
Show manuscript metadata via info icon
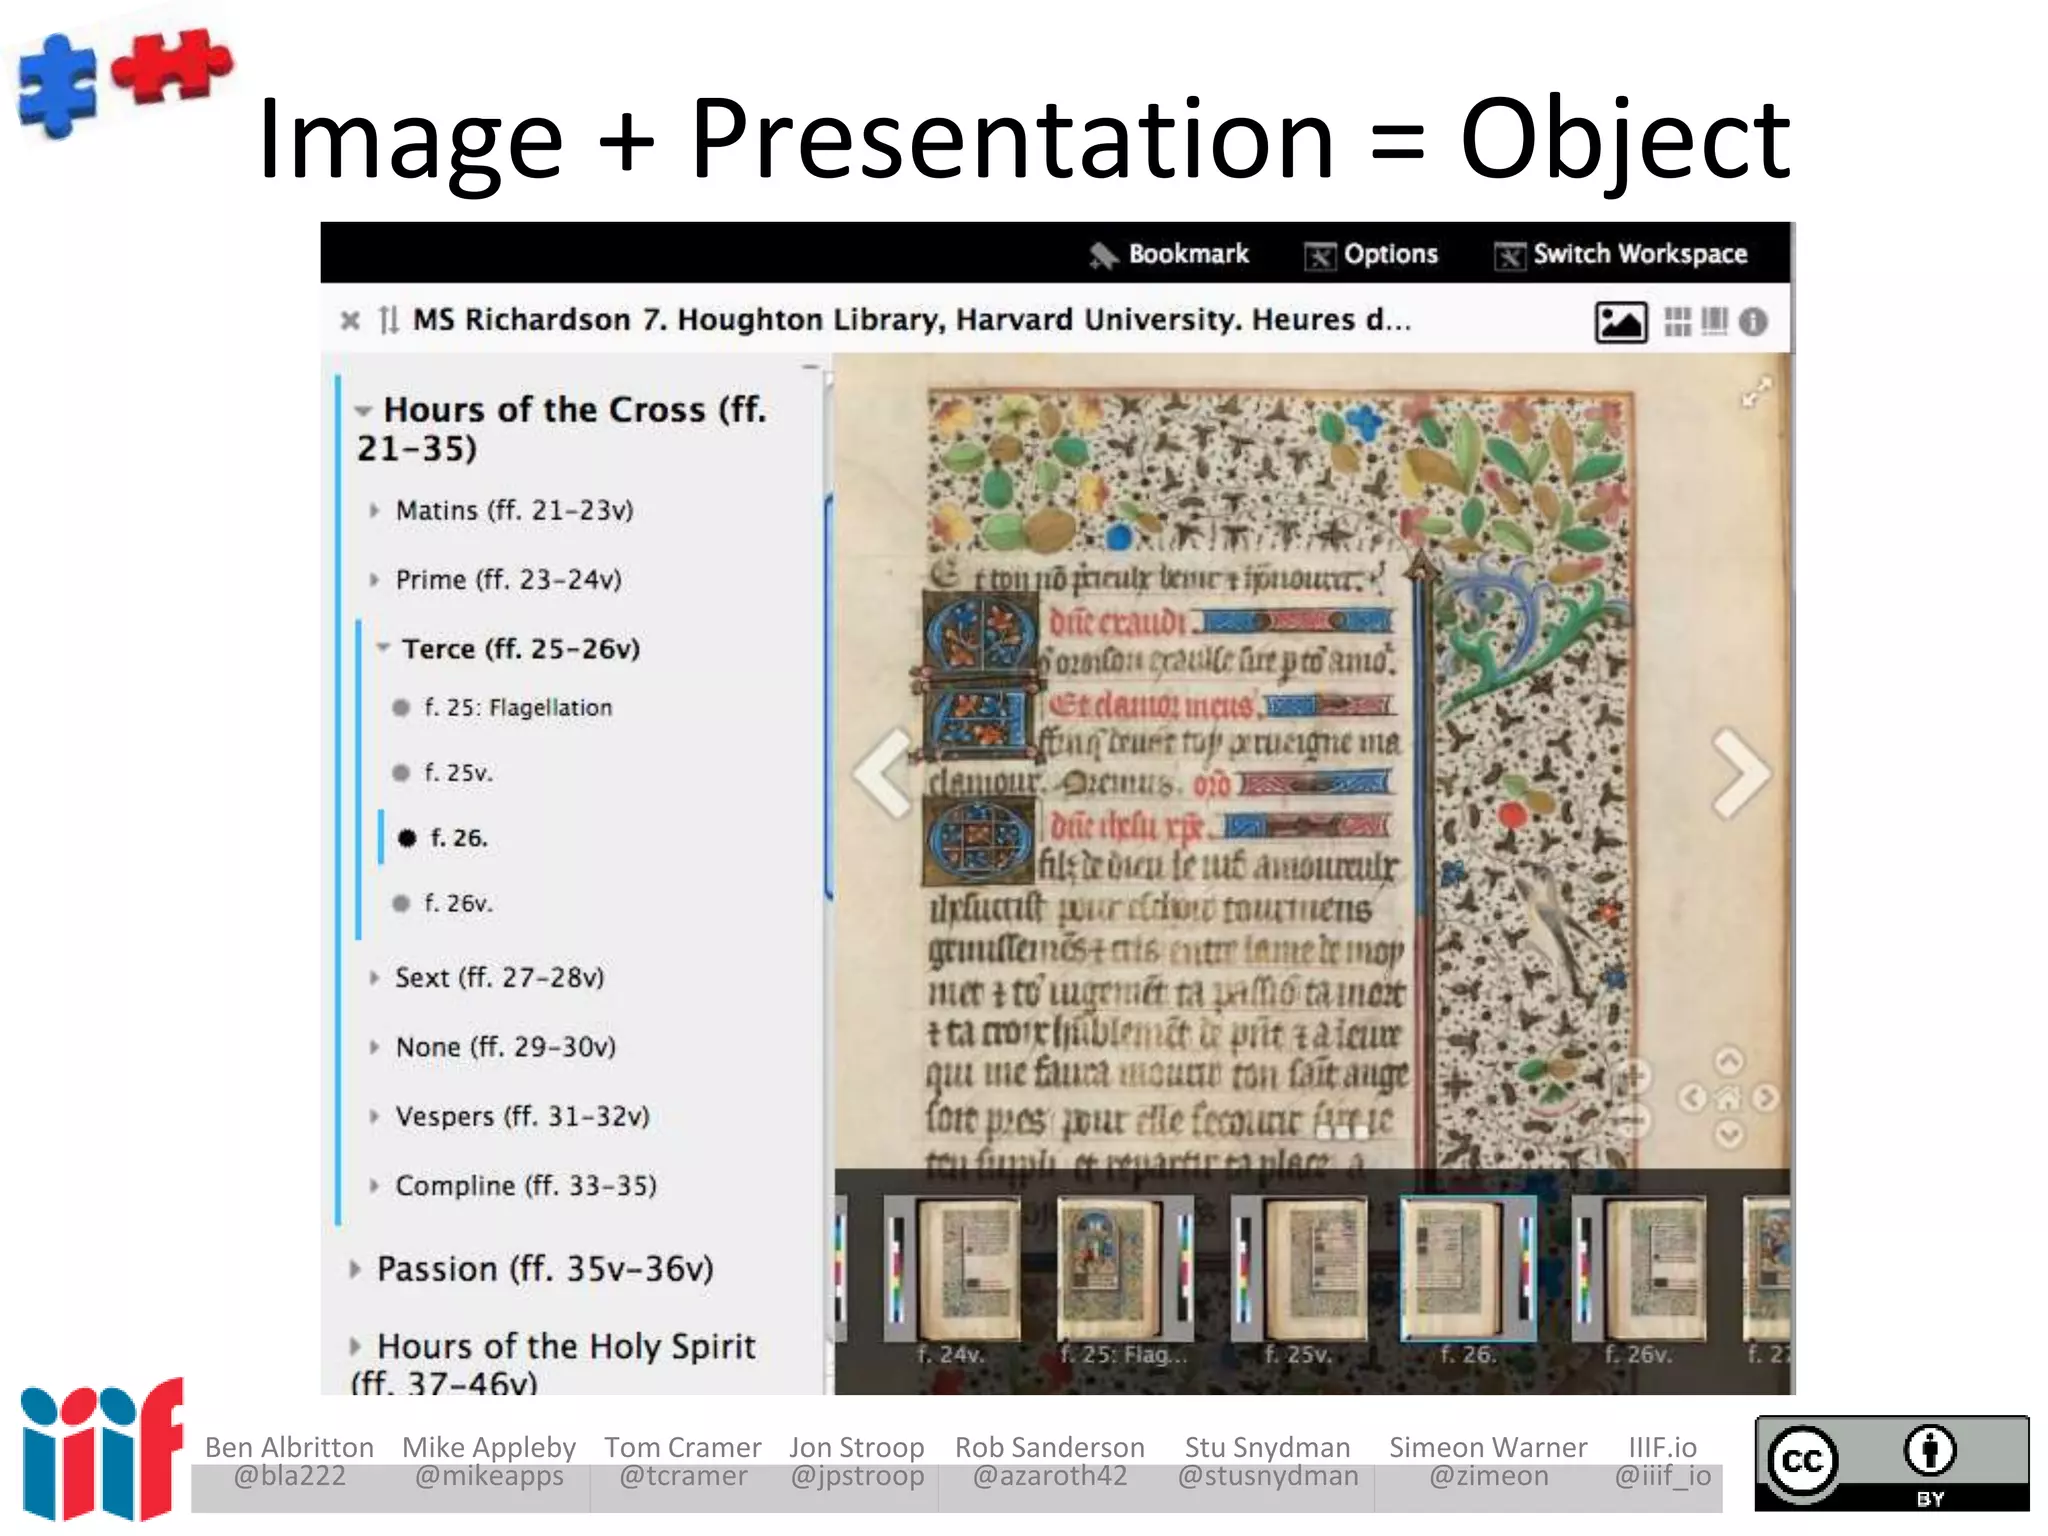tap(1753, 321)
